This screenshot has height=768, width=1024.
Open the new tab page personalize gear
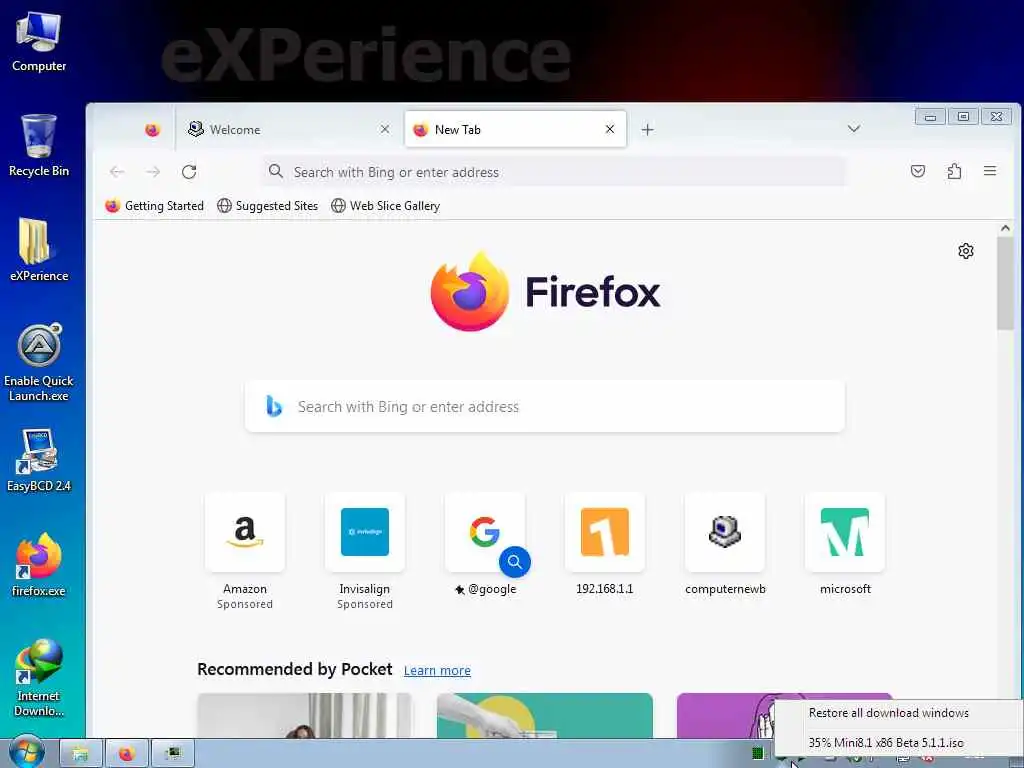pos(966,251)
